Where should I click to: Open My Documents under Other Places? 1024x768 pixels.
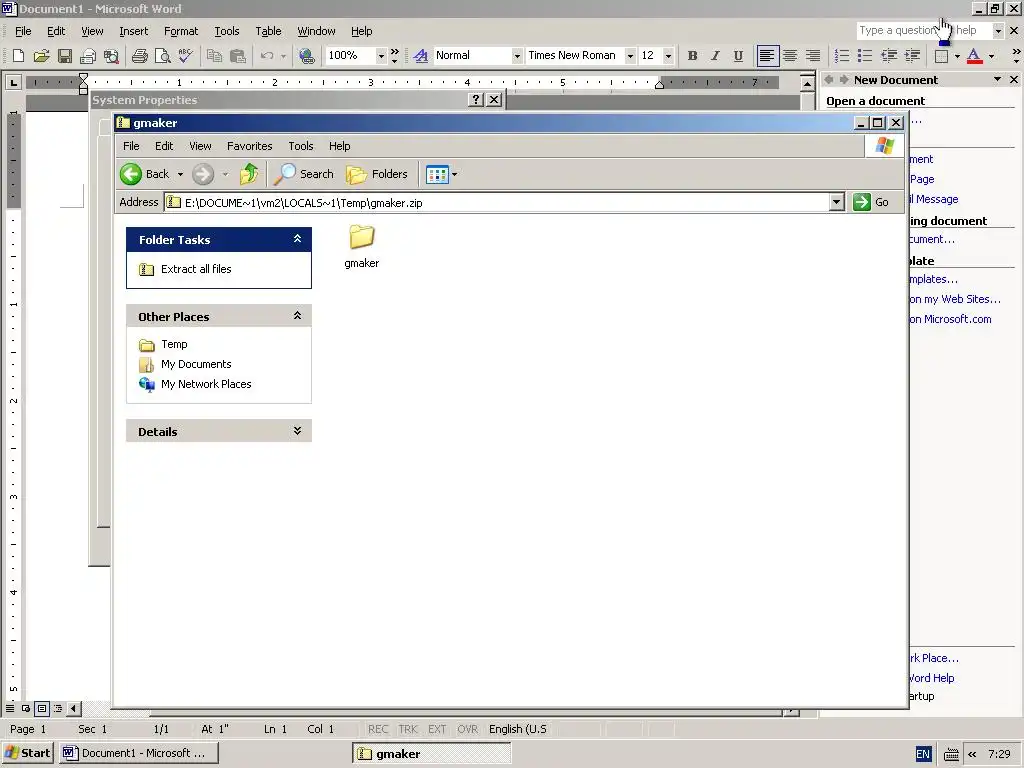[196, 364]
